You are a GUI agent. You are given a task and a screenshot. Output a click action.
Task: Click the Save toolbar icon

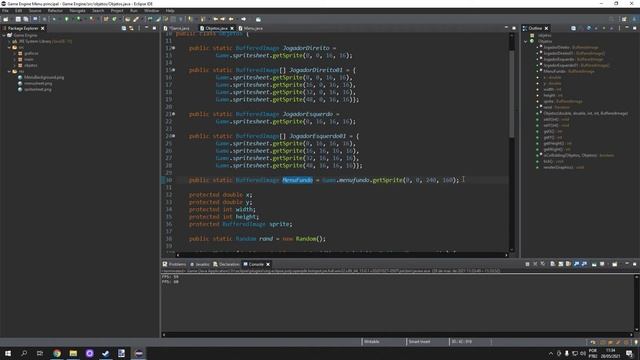pos(18,19)
